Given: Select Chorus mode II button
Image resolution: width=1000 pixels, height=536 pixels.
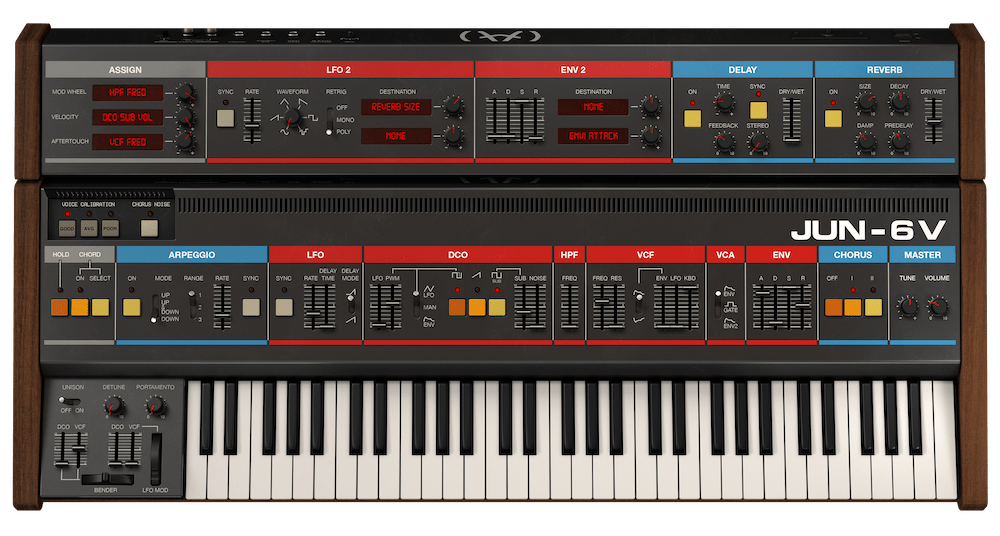Looking at the screenshot, I should (873, 307).
